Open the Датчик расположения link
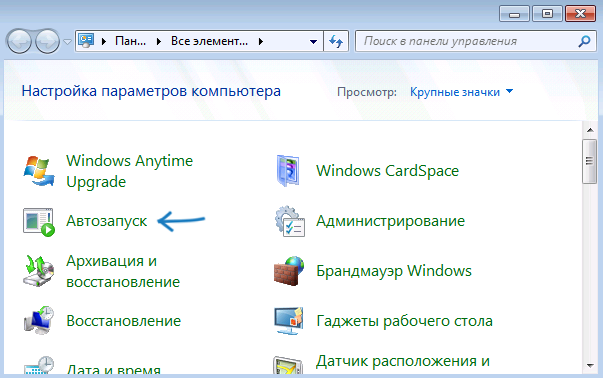The width and height of the screenshot is (603, 378). [x=403, y=361]
